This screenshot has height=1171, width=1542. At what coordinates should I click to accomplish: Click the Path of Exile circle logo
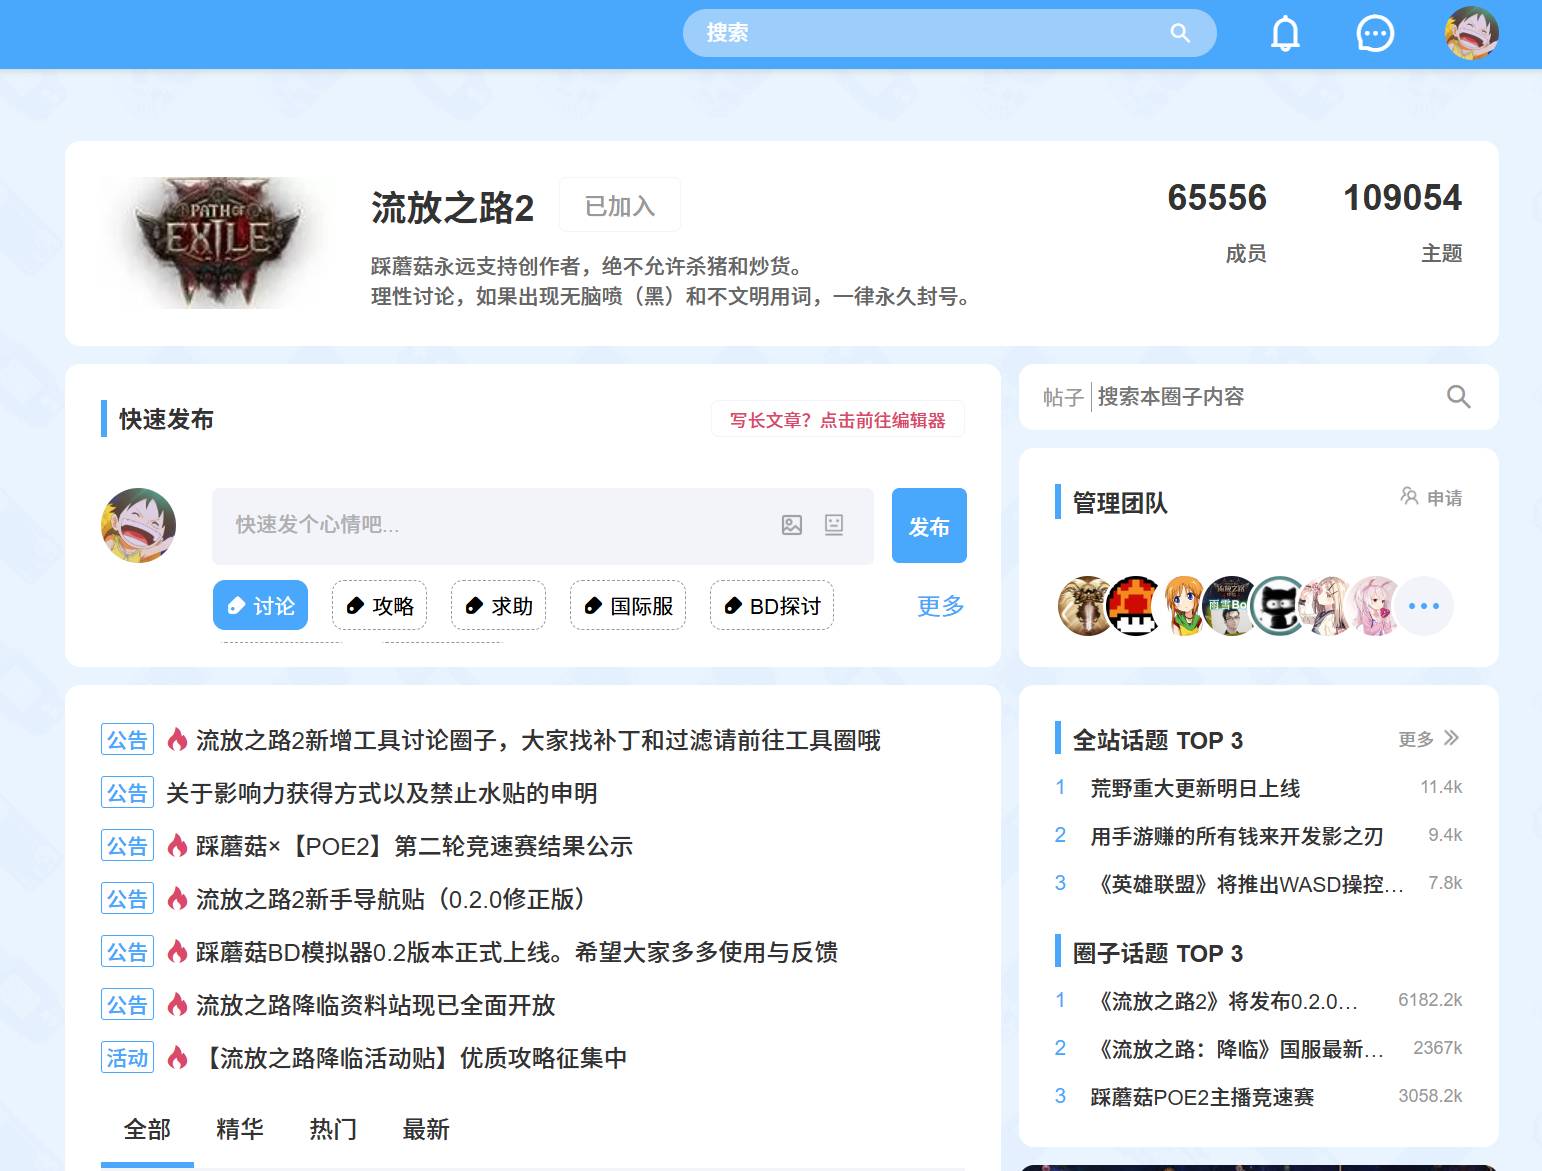tap(218, 243)
